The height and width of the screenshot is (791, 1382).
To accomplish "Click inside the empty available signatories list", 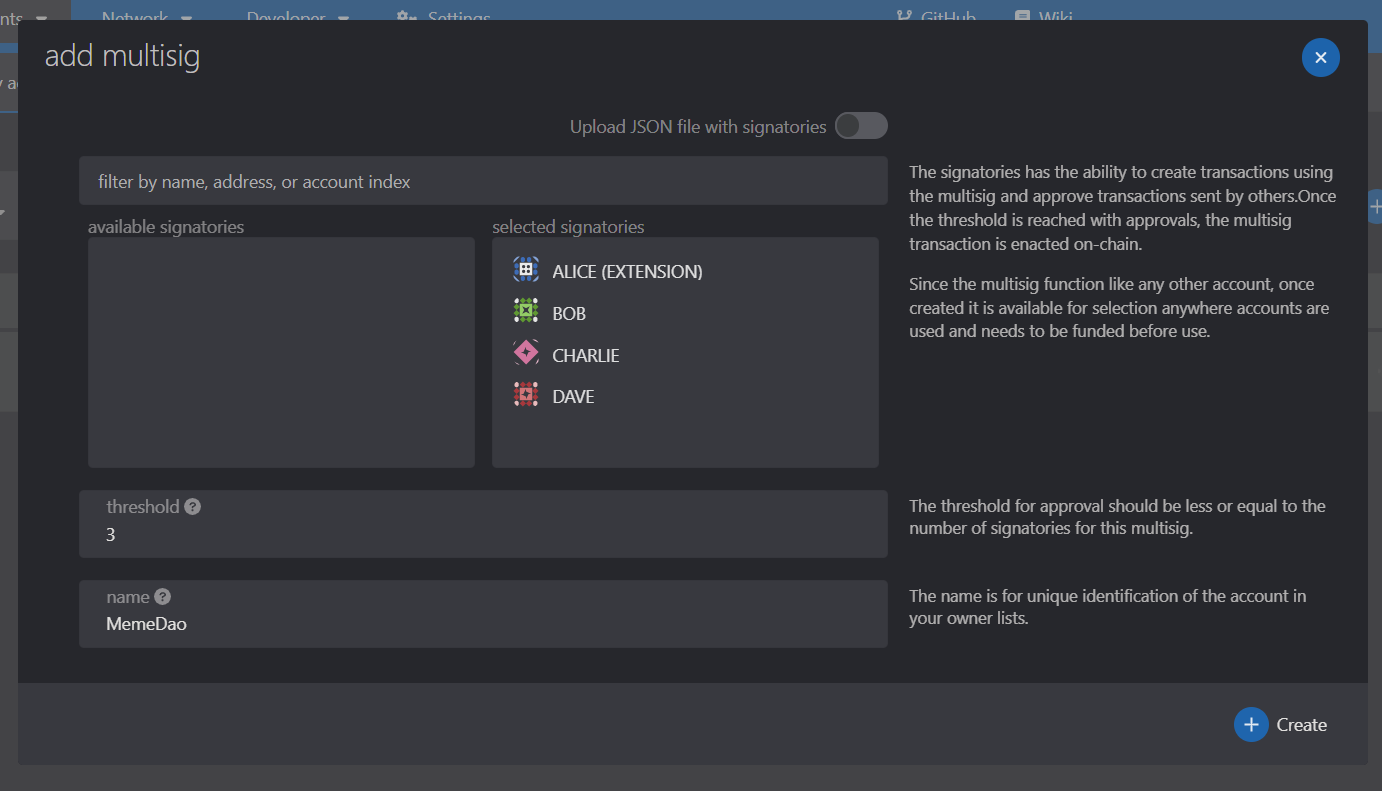I will pos(281,352).
